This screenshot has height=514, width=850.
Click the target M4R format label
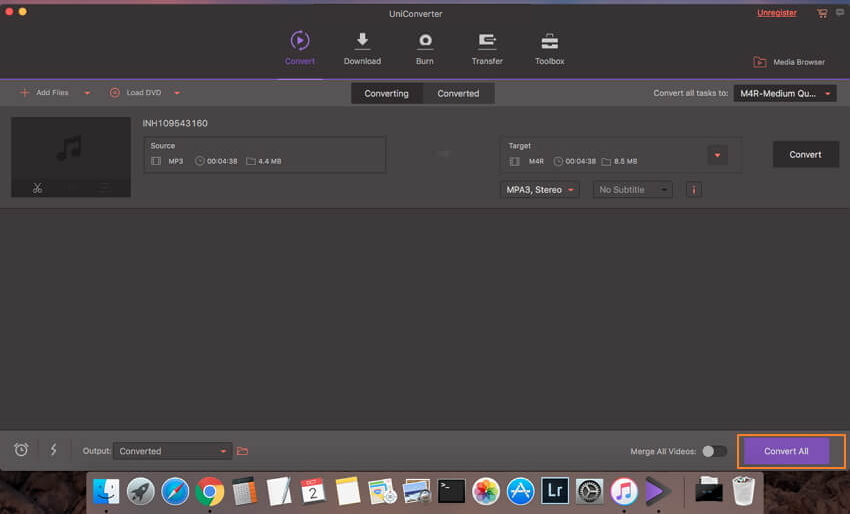[536, 161]
